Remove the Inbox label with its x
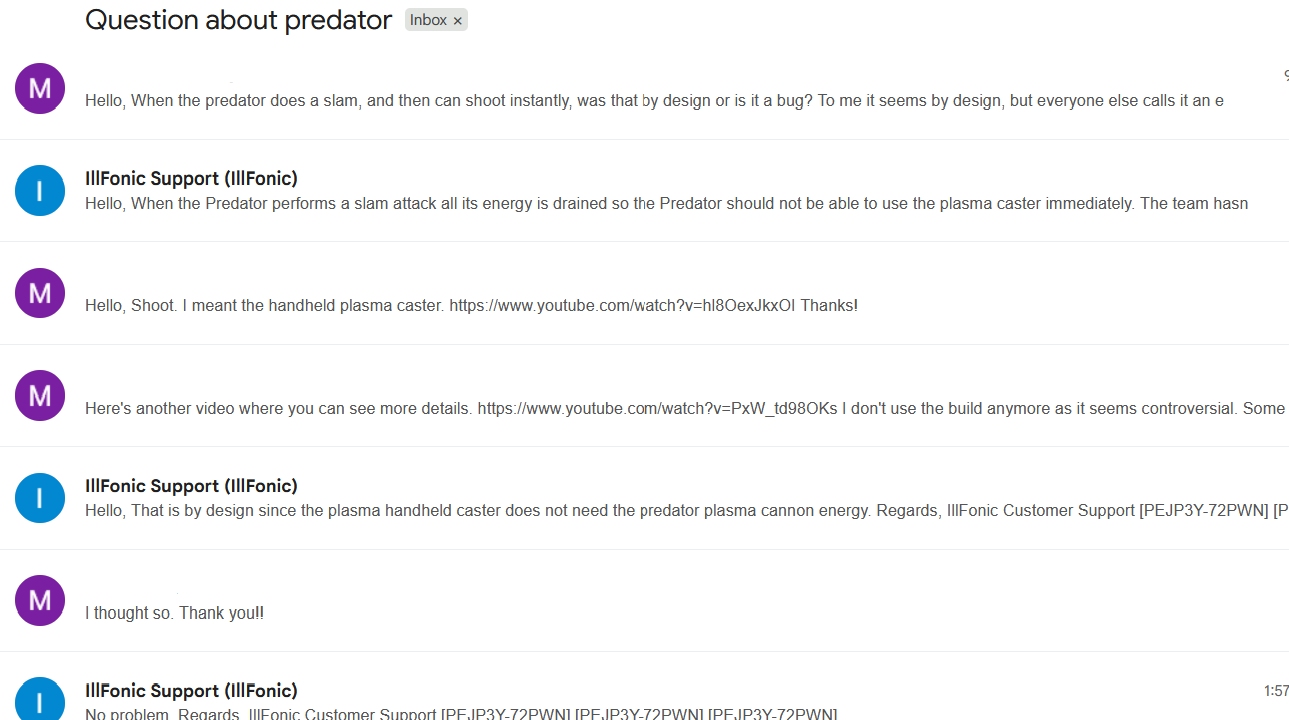Viewport: 1289px width, 720px height. (458, 21)
